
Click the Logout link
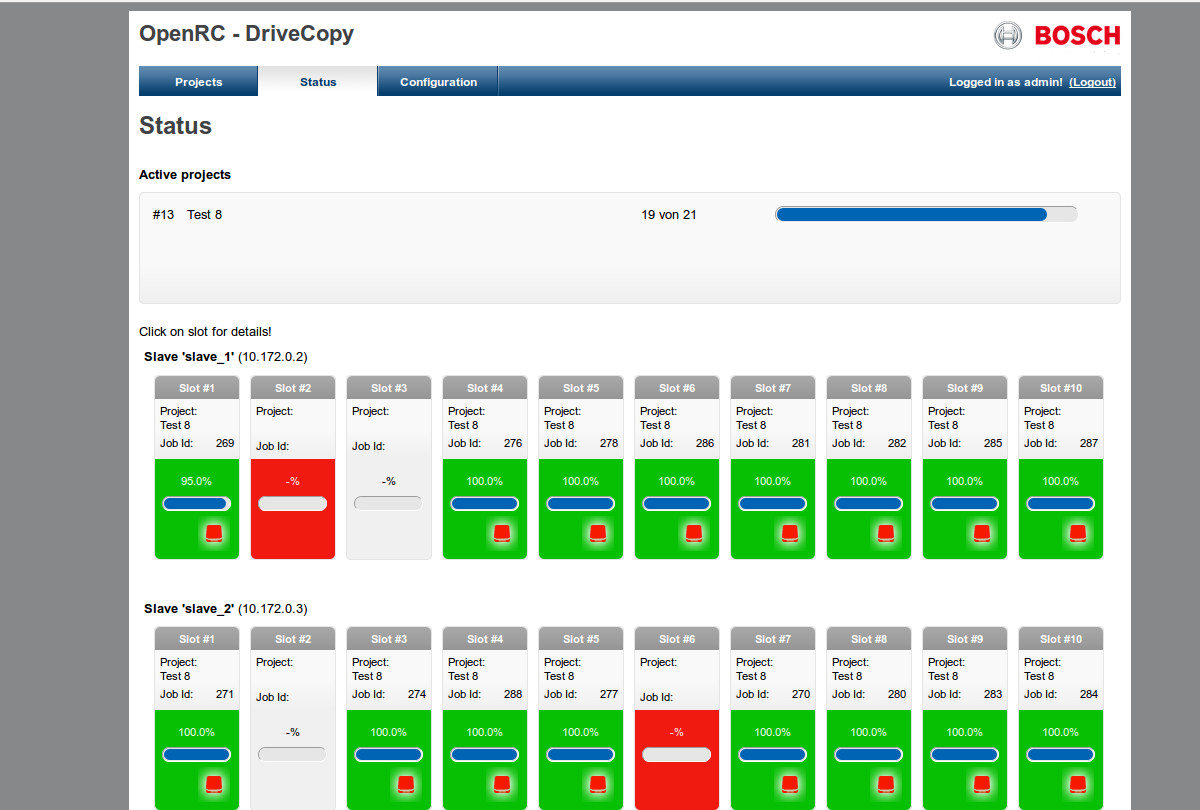coord(1092,82)
